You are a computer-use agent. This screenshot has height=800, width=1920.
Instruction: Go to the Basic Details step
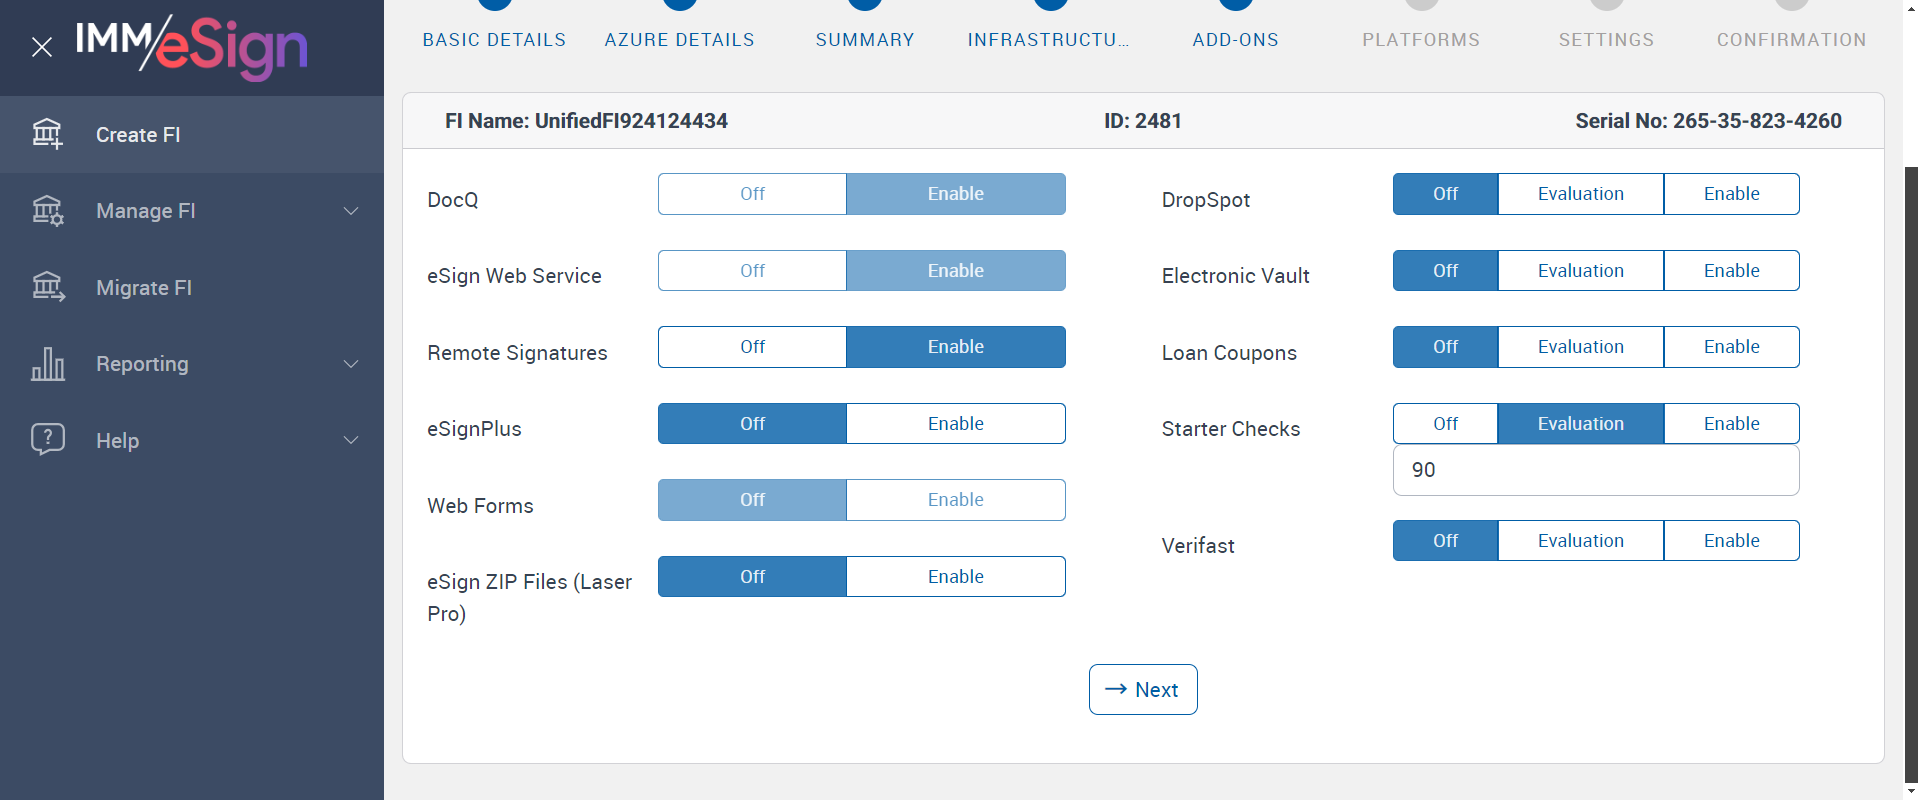(x=494, y=39)
